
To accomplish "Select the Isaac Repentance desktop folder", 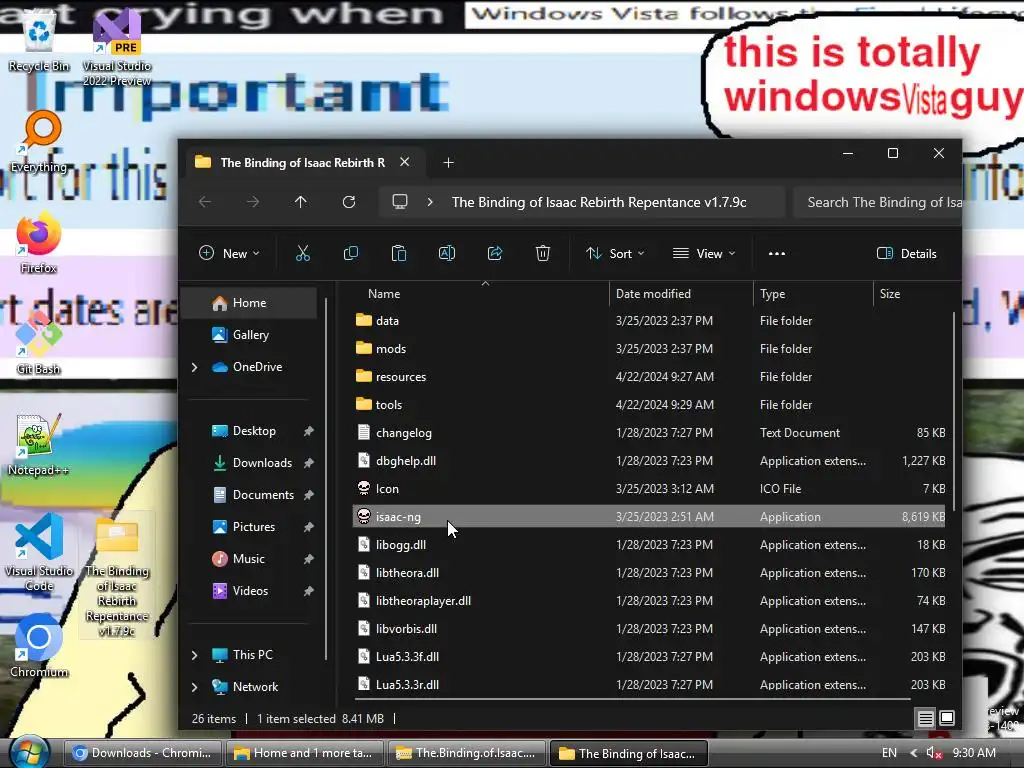I will tap(117, 575).
